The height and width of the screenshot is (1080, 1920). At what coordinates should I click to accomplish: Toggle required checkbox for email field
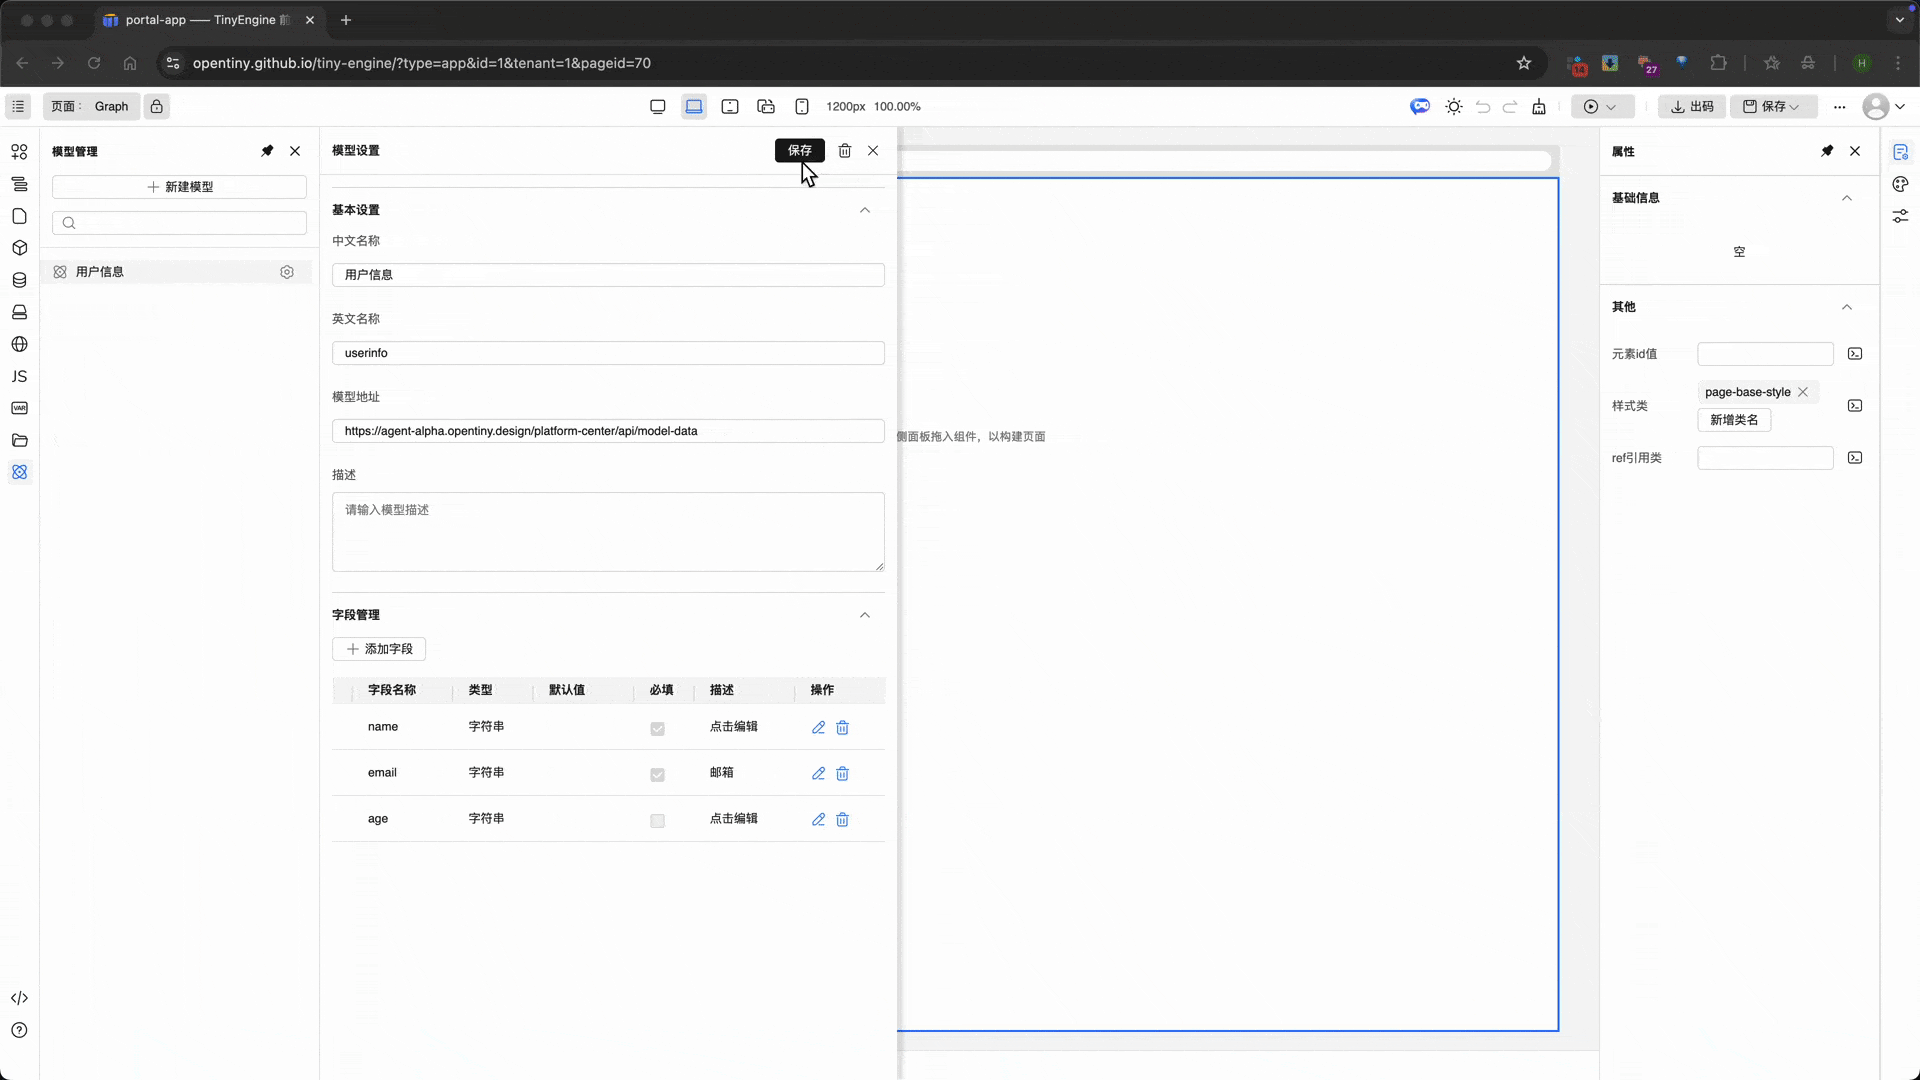click(x=657, y=775)
